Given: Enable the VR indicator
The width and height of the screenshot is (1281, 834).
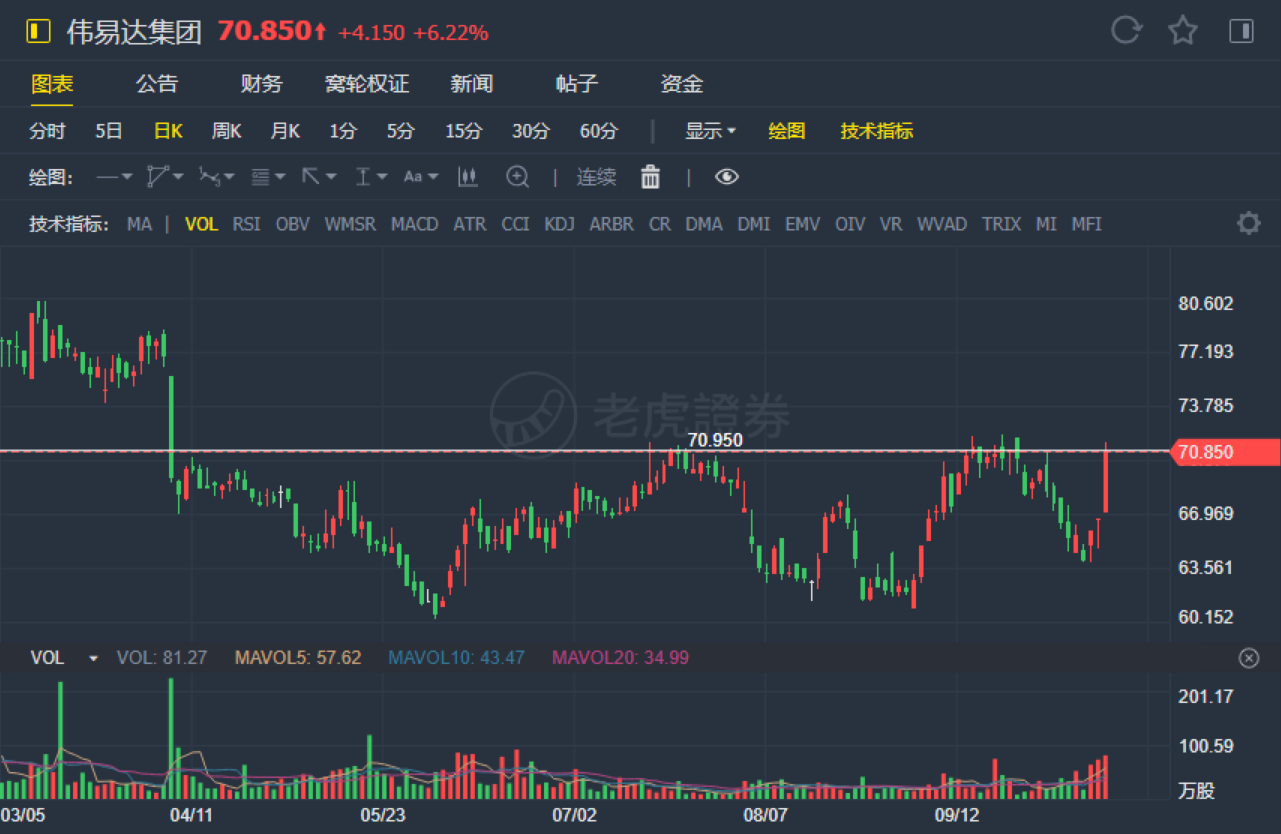Looking at the screenshot, I should coord(891,224).
